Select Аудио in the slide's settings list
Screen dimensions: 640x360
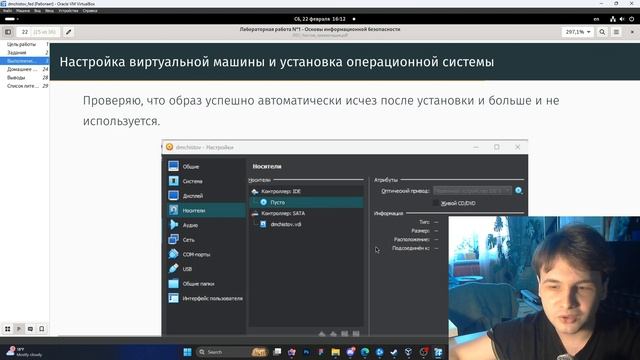206,225
